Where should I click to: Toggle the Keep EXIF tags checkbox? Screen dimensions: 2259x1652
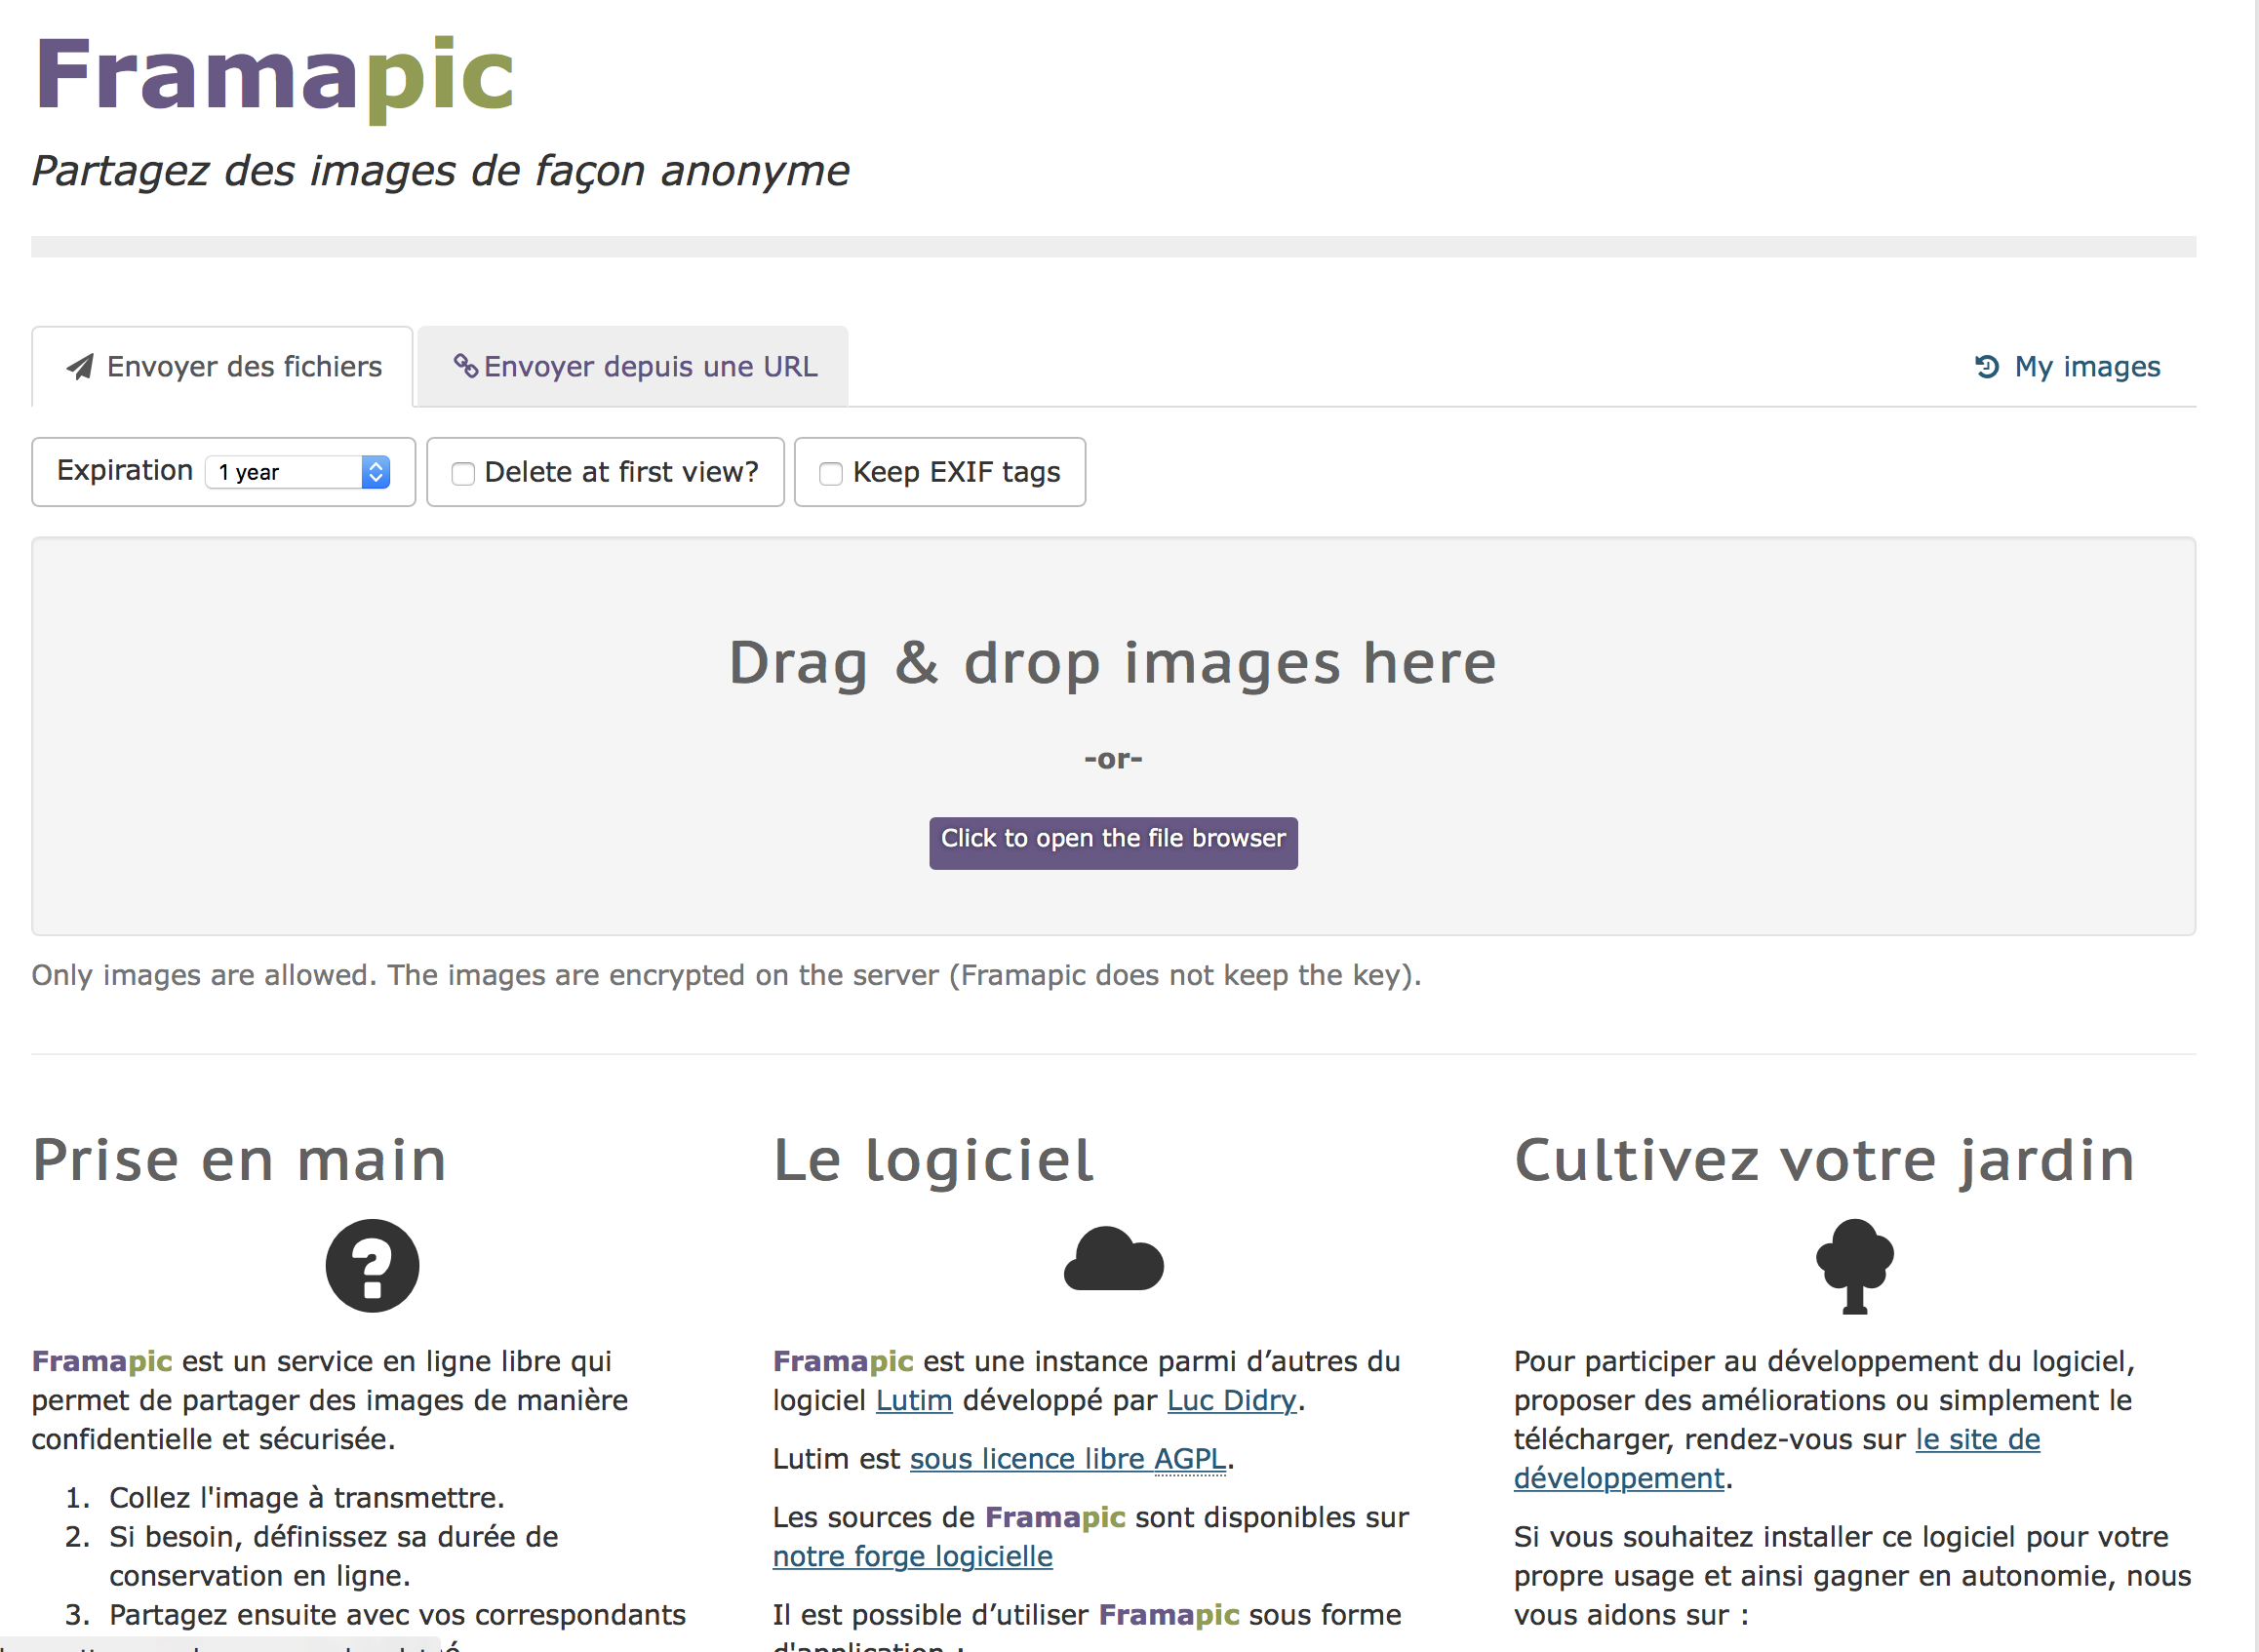830,473
